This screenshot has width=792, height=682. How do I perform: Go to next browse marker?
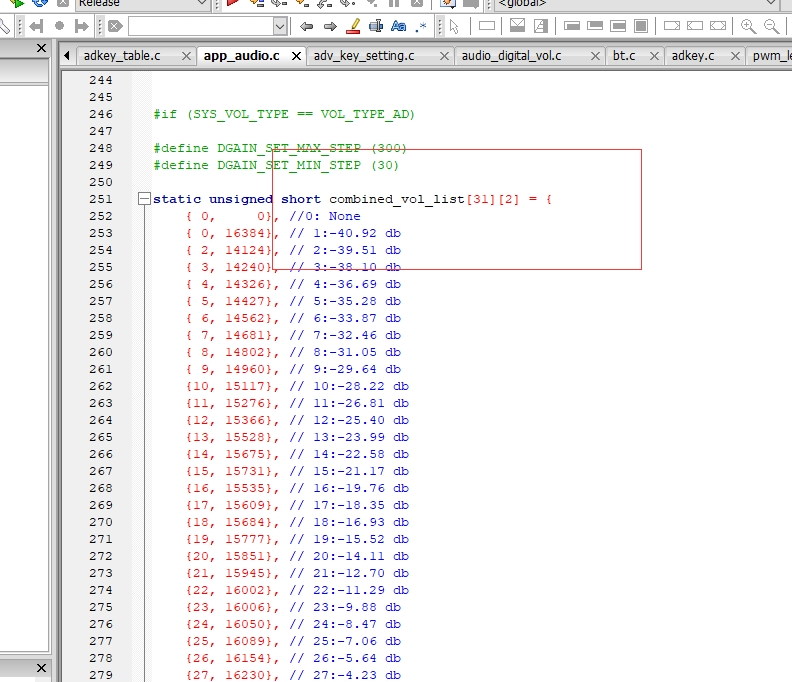coord(81,26)
